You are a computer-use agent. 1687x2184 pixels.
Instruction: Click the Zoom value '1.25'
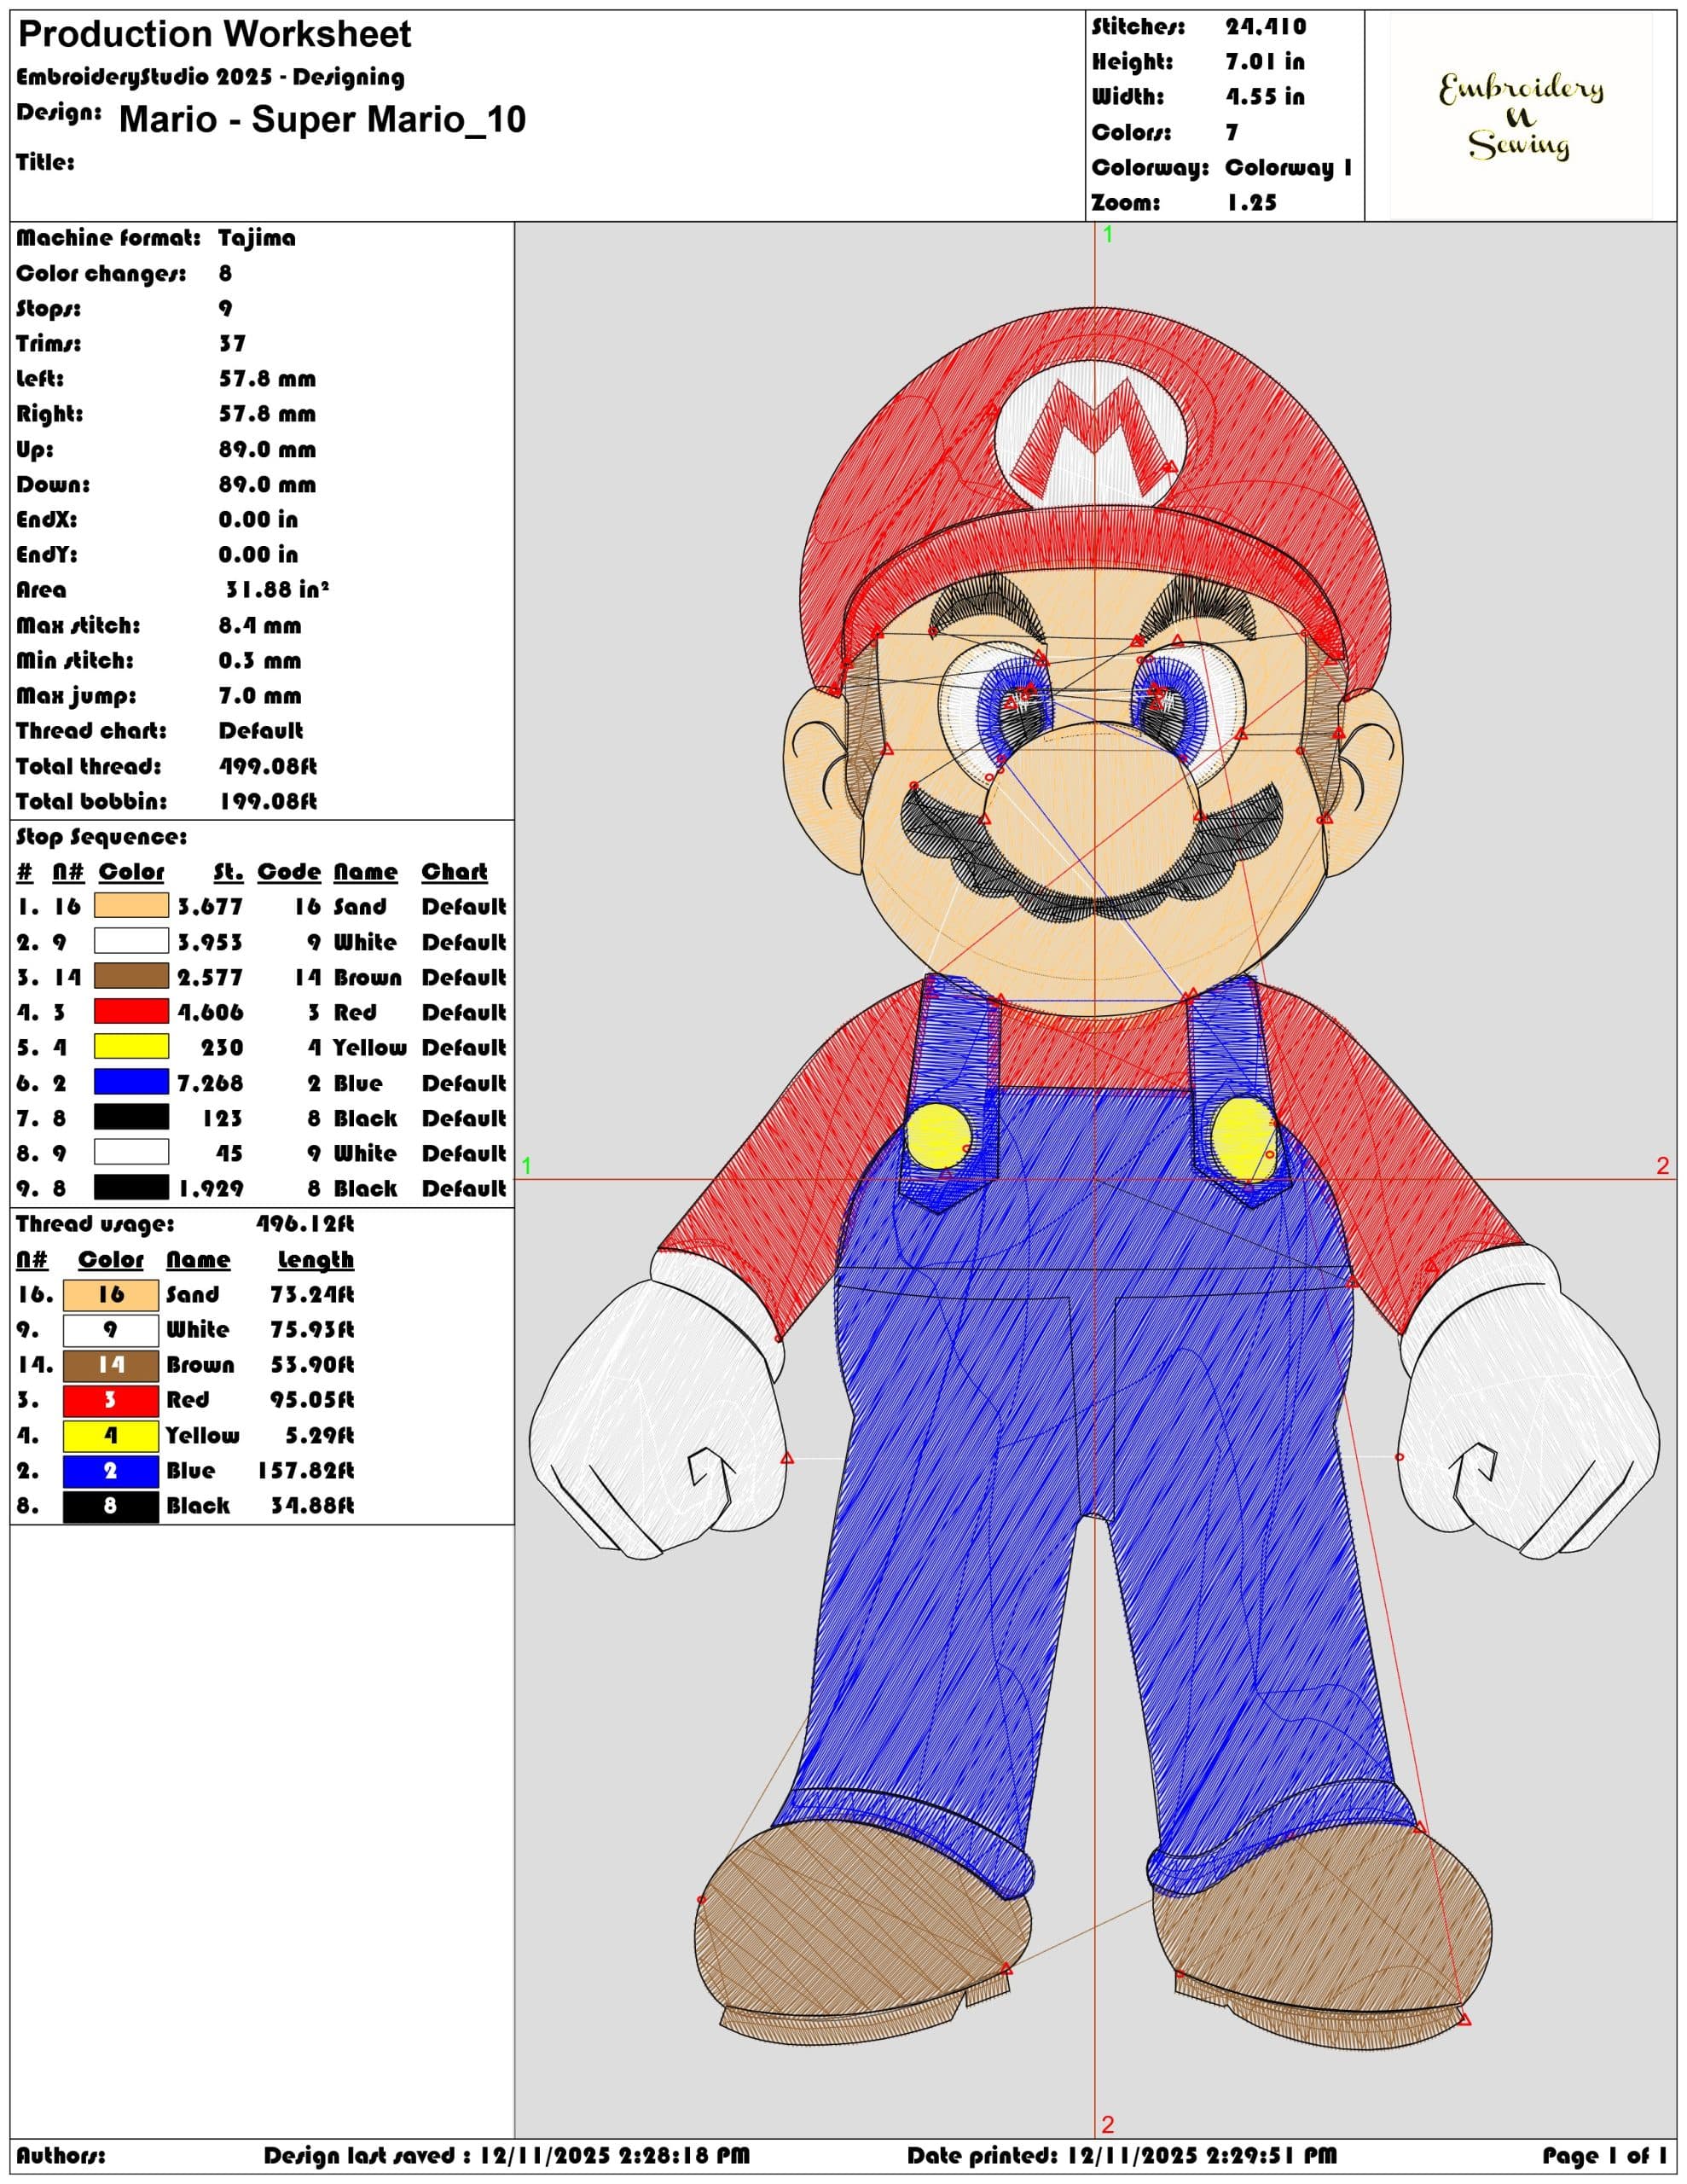coord(1252,202)
